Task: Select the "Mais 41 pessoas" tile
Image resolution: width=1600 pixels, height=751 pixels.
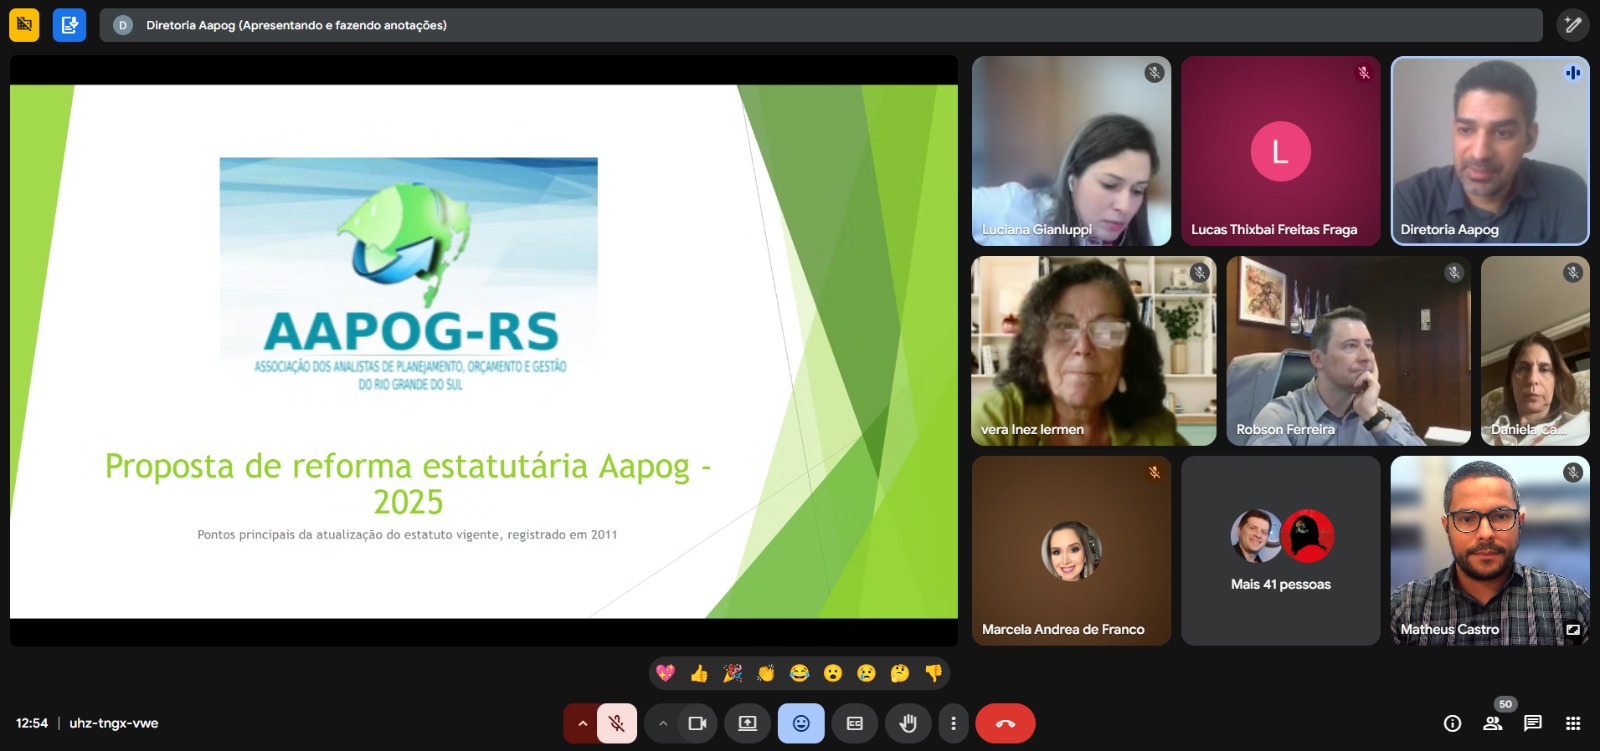Action: click(1280, 551)
